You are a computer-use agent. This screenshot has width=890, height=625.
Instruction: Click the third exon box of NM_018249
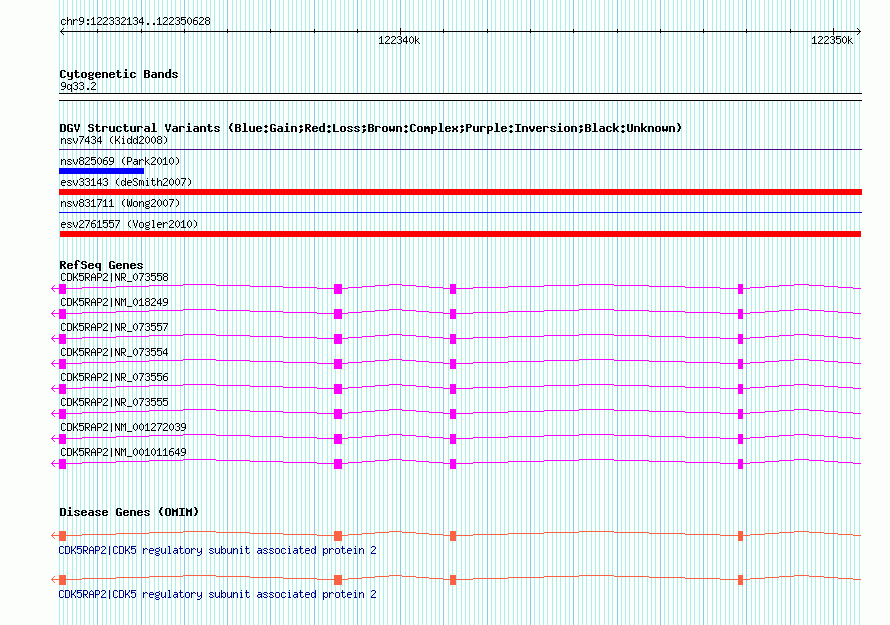pyautogui.click(x=453, y=314)
